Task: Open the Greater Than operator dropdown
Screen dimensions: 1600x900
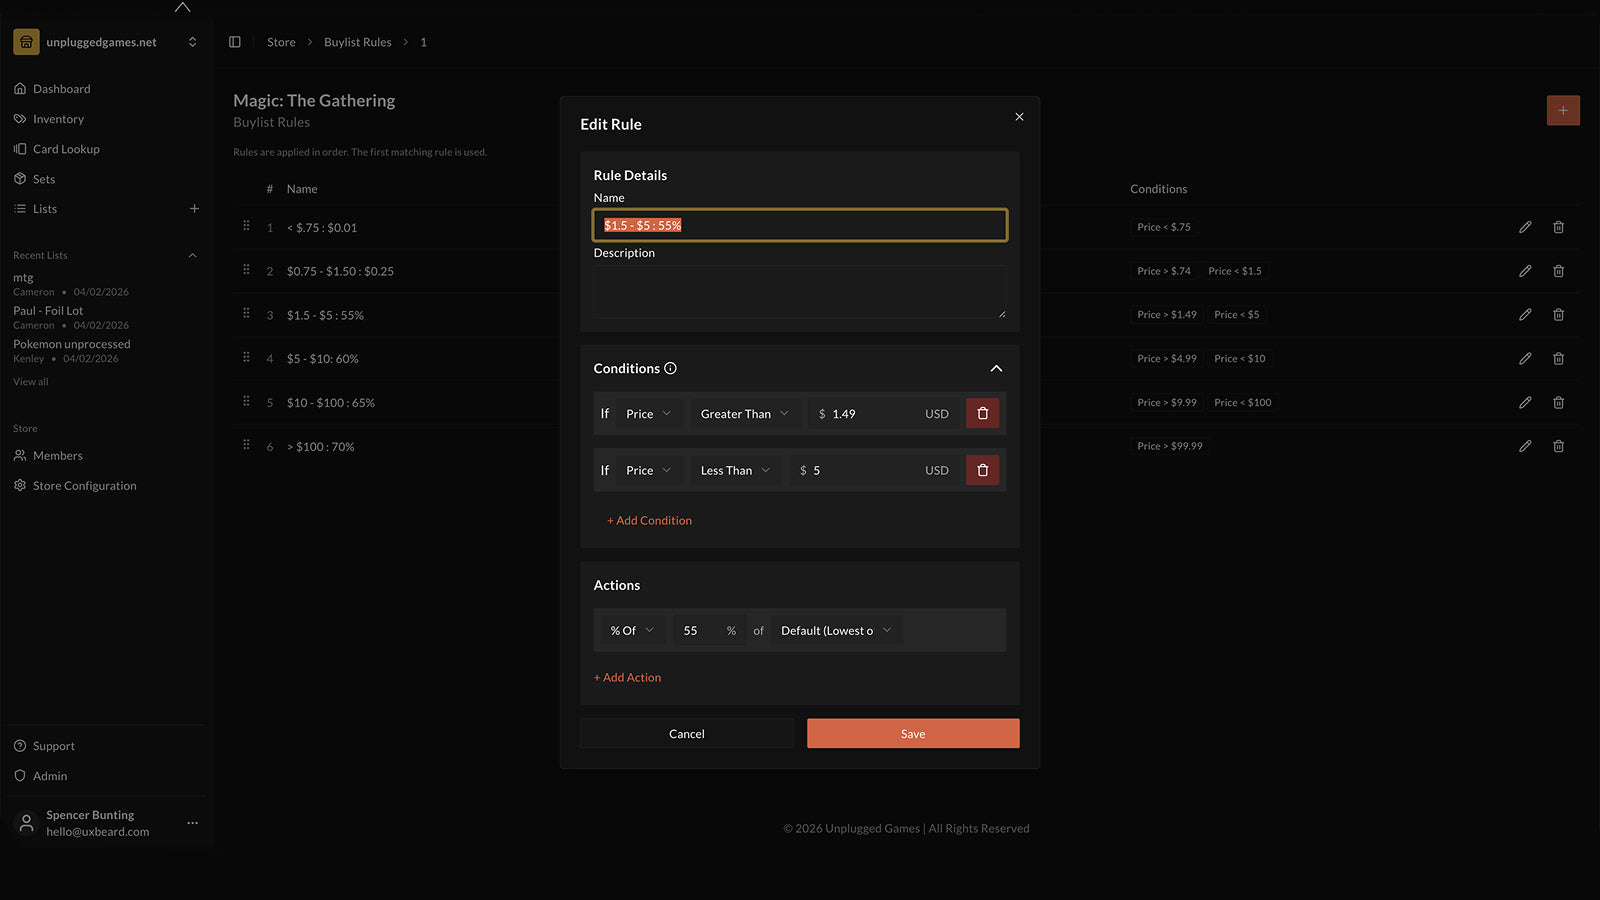Action: coord(744,414)
